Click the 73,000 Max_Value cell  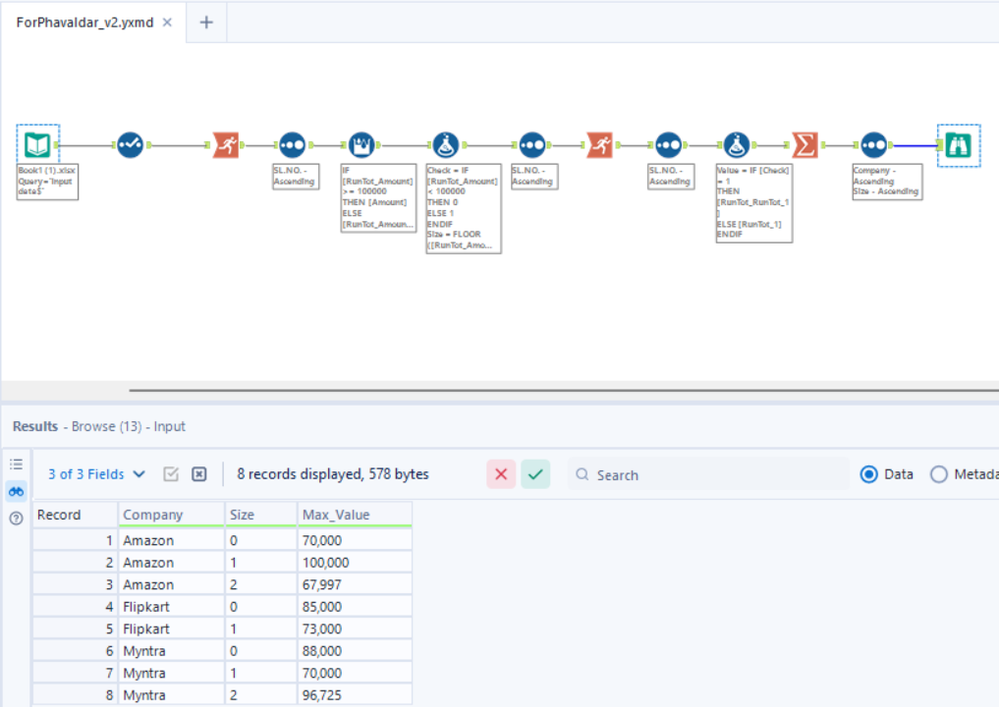[355, 629]
